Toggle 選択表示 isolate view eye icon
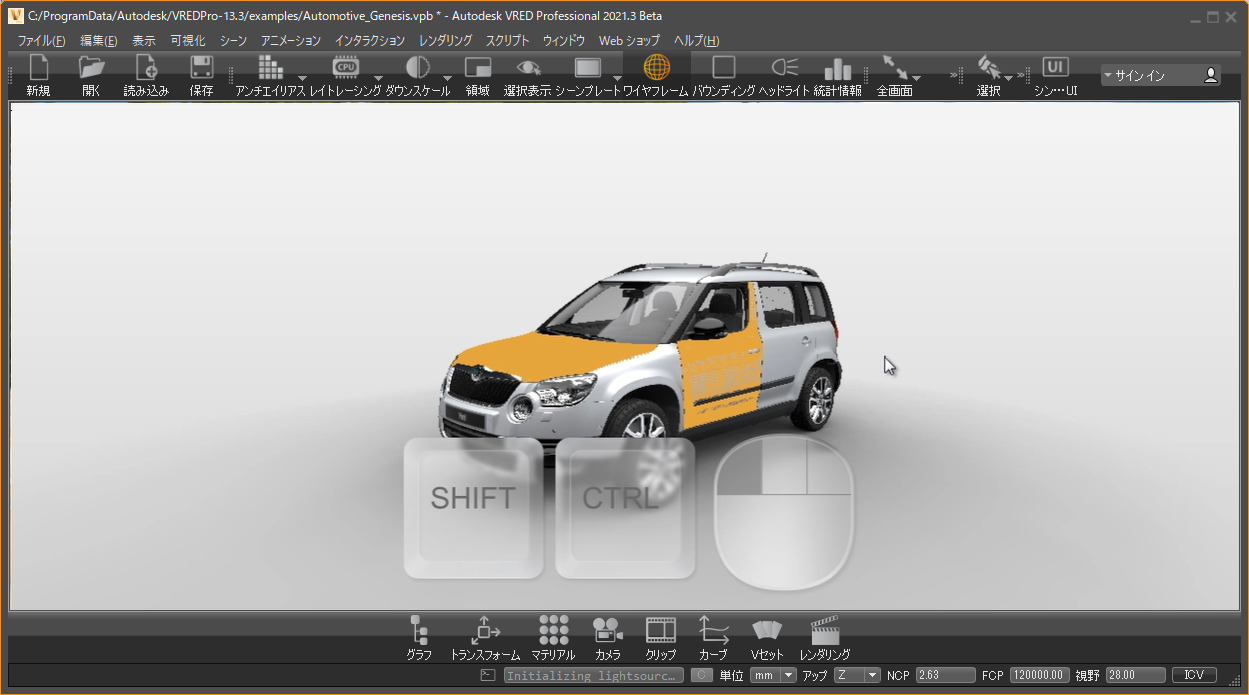This screenshot has width=1249, height=695. tap(527, 67)
